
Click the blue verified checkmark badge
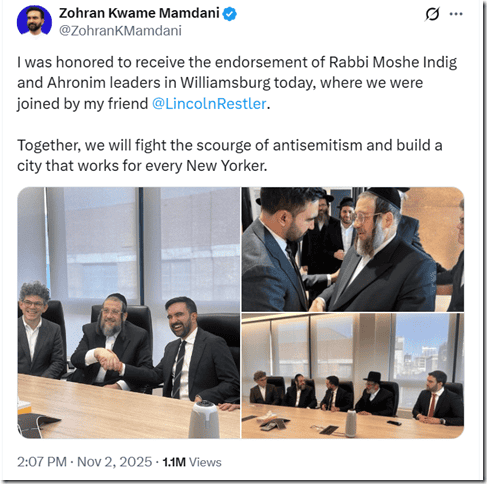tap(229, 14)
